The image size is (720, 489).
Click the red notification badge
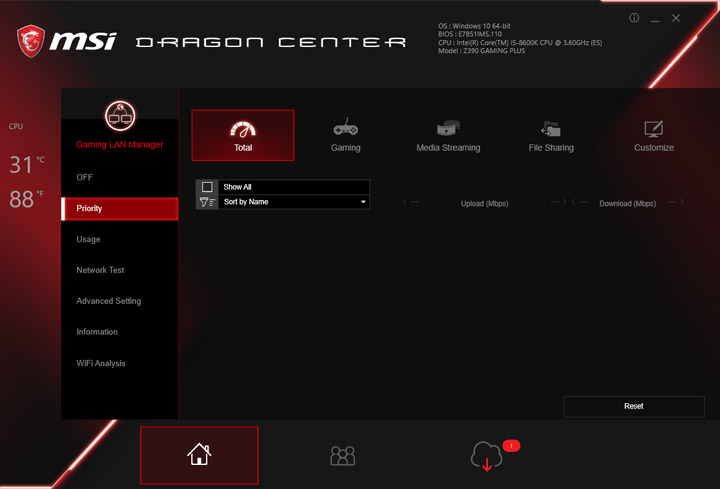tap(511, 446)
